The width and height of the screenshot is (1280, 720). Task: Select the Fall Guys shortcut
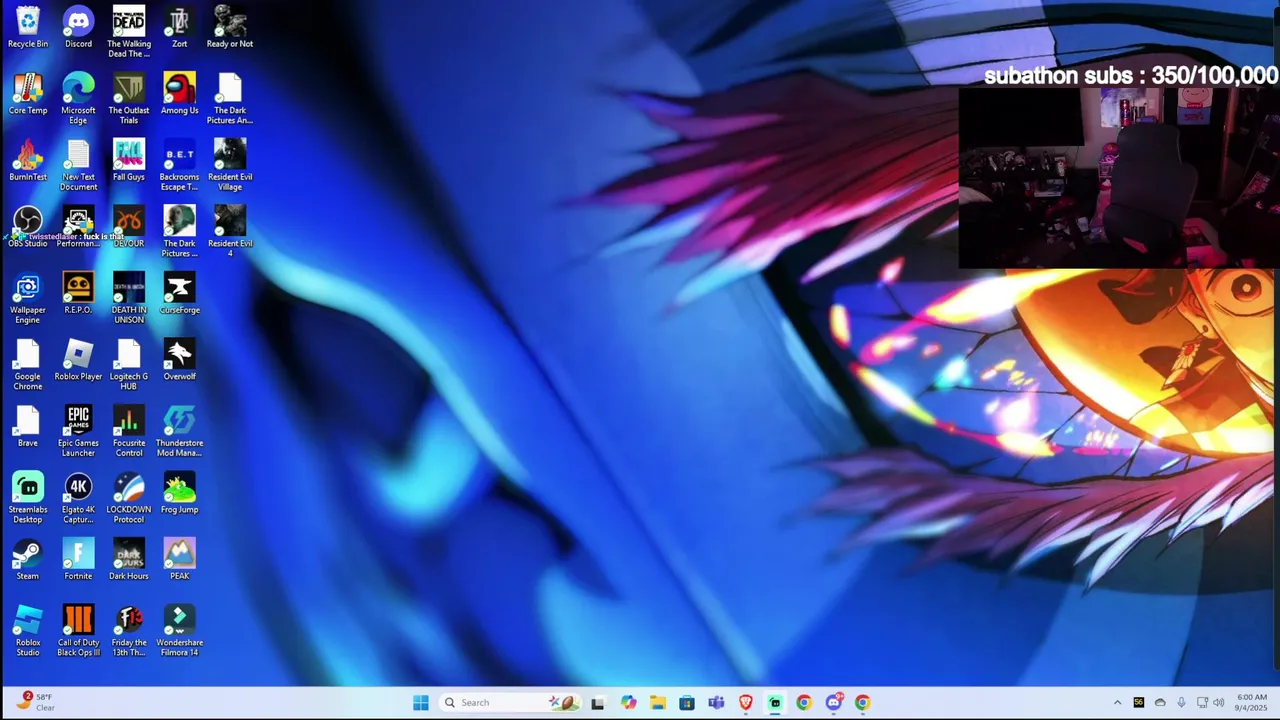[x=129, y=160]
